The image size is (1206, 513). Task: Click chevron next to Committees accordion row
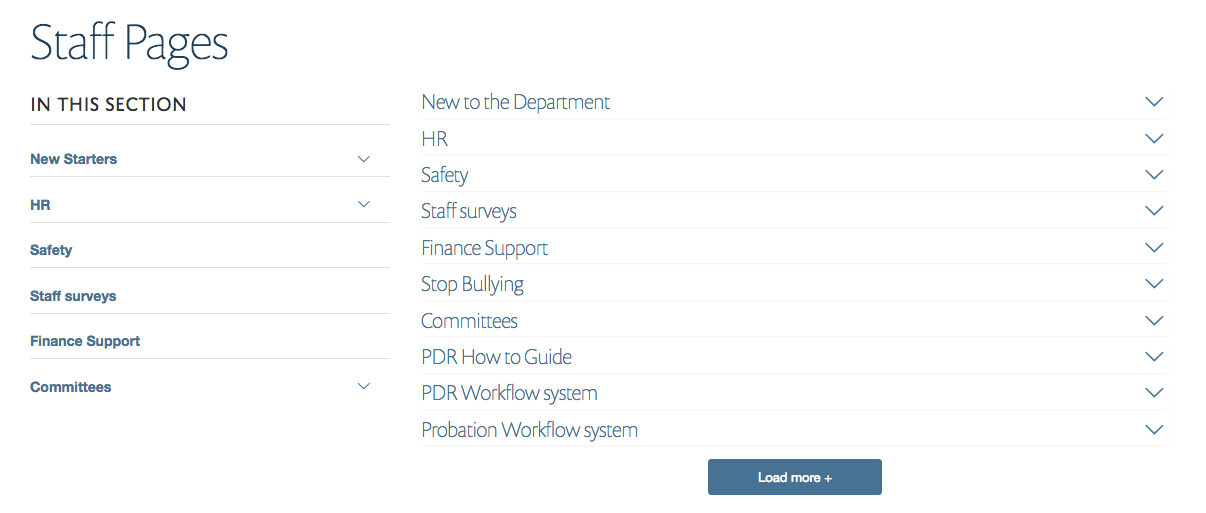[1154, 321]
